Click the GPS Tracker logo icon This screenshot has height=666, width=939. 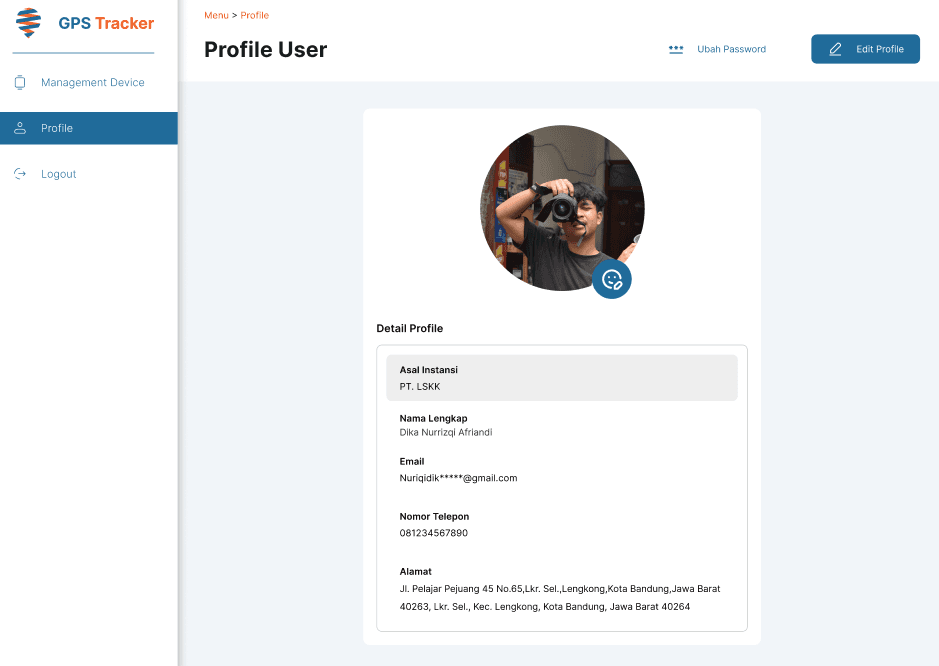click(x=30, y=22)
